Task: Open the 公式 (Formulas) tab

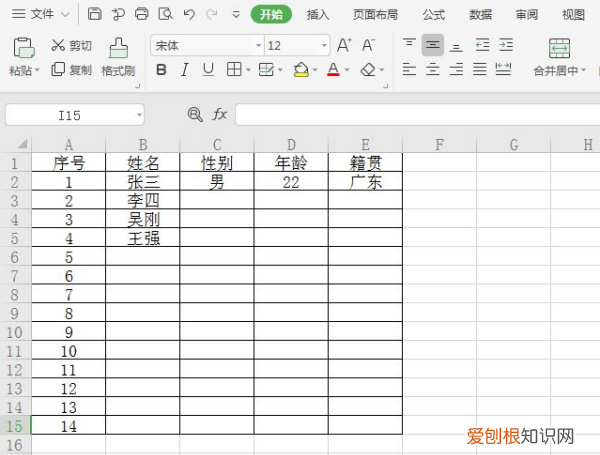Action: [x=434, y=15]
